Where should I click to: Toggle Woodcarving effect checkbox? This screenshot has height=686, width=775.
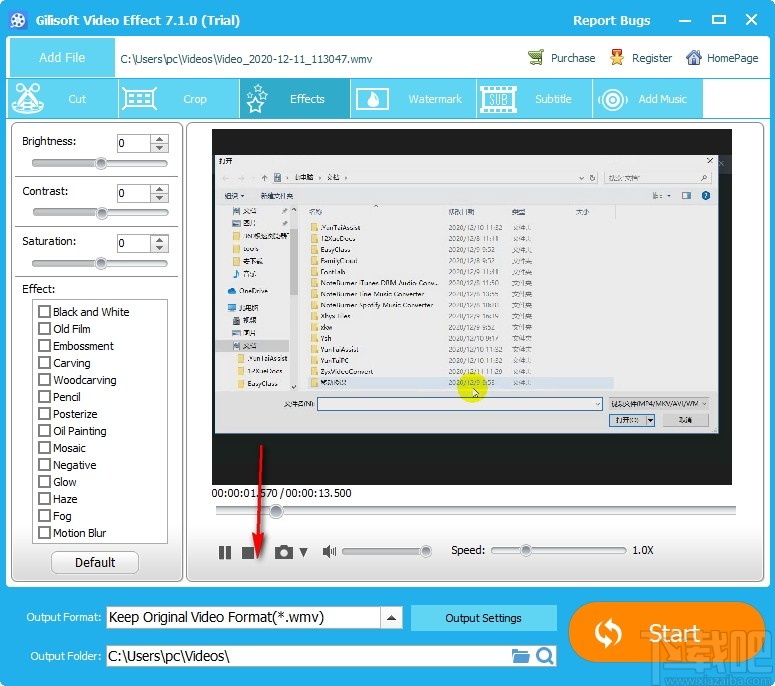pyautogui.click(x=44, y=380)
